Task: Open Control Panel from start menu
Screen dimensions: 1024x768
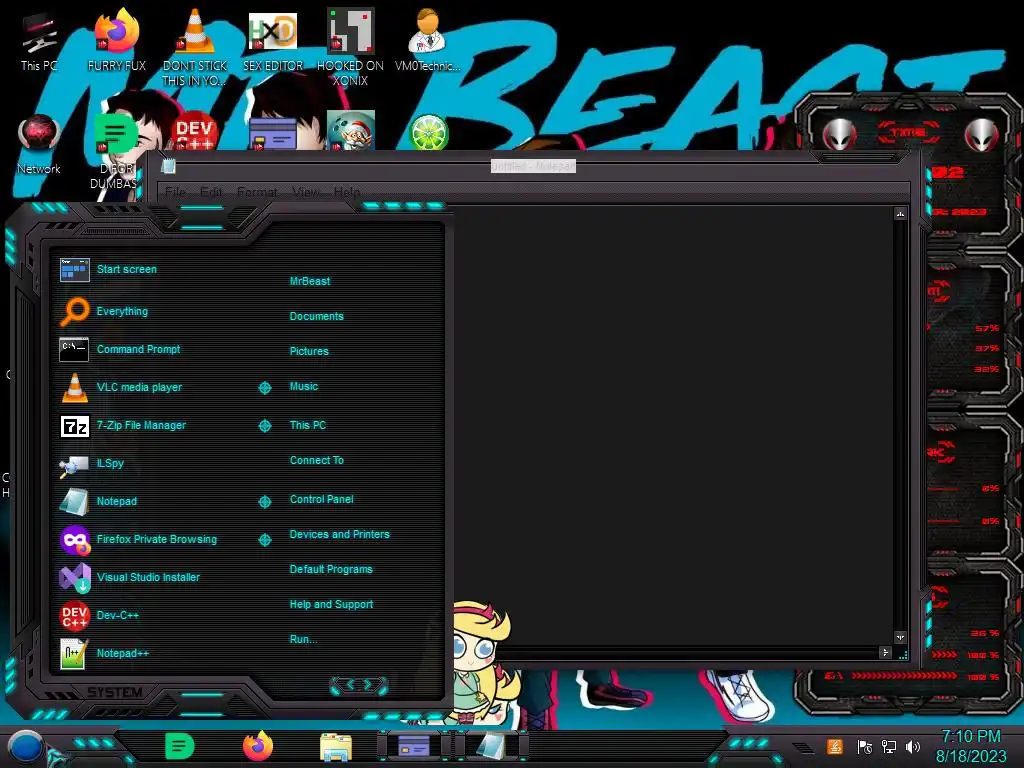Action: pos(321,499)
